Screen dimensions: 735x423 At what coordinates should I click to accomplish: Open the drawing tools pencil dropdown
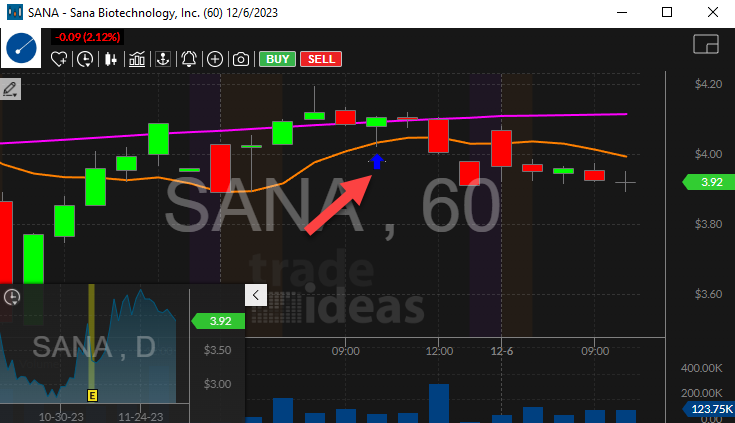(10, 89)
